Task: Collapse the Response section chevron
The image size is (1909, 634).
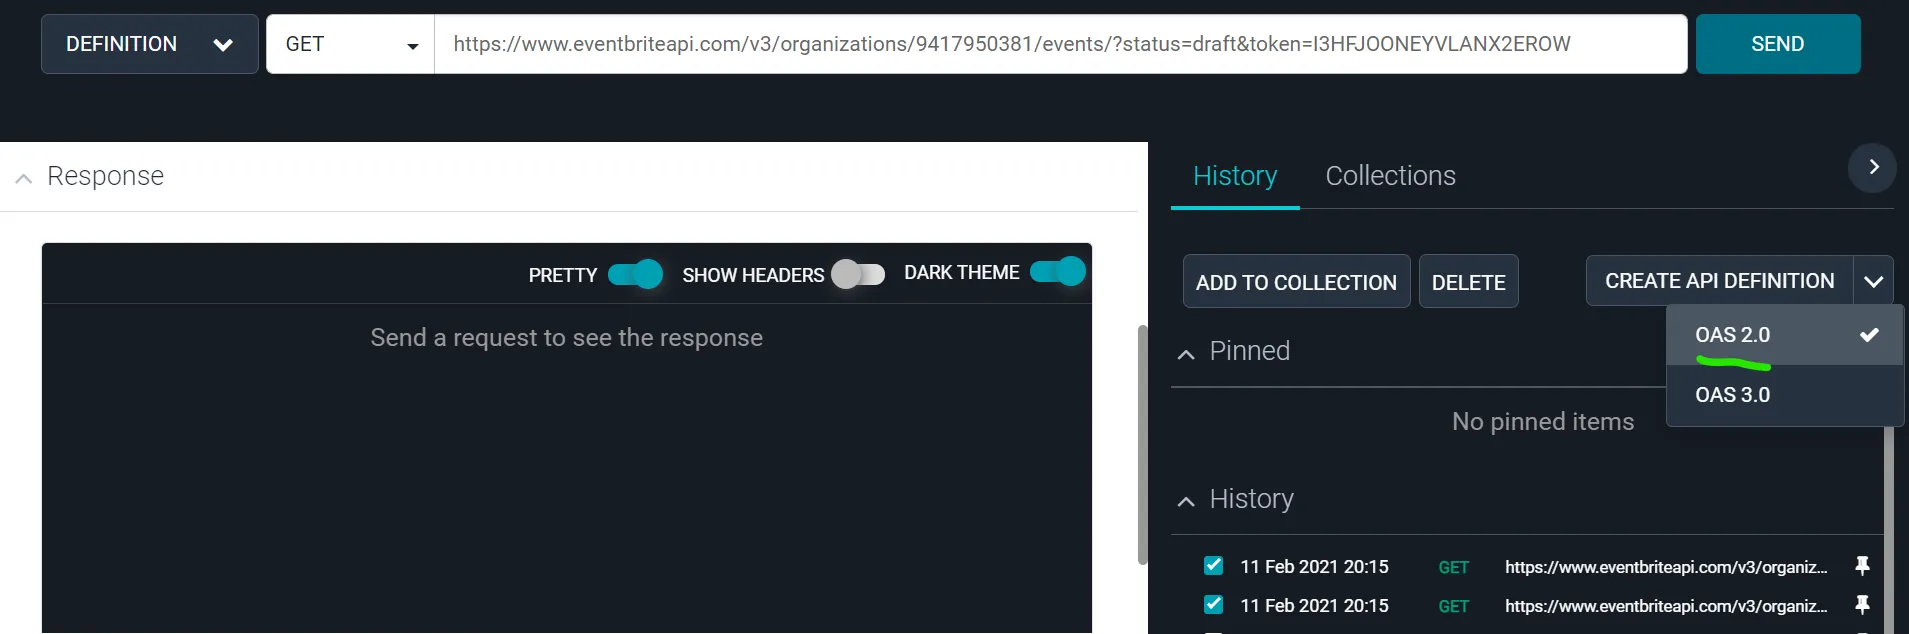Action: click(x=24, y=178)
